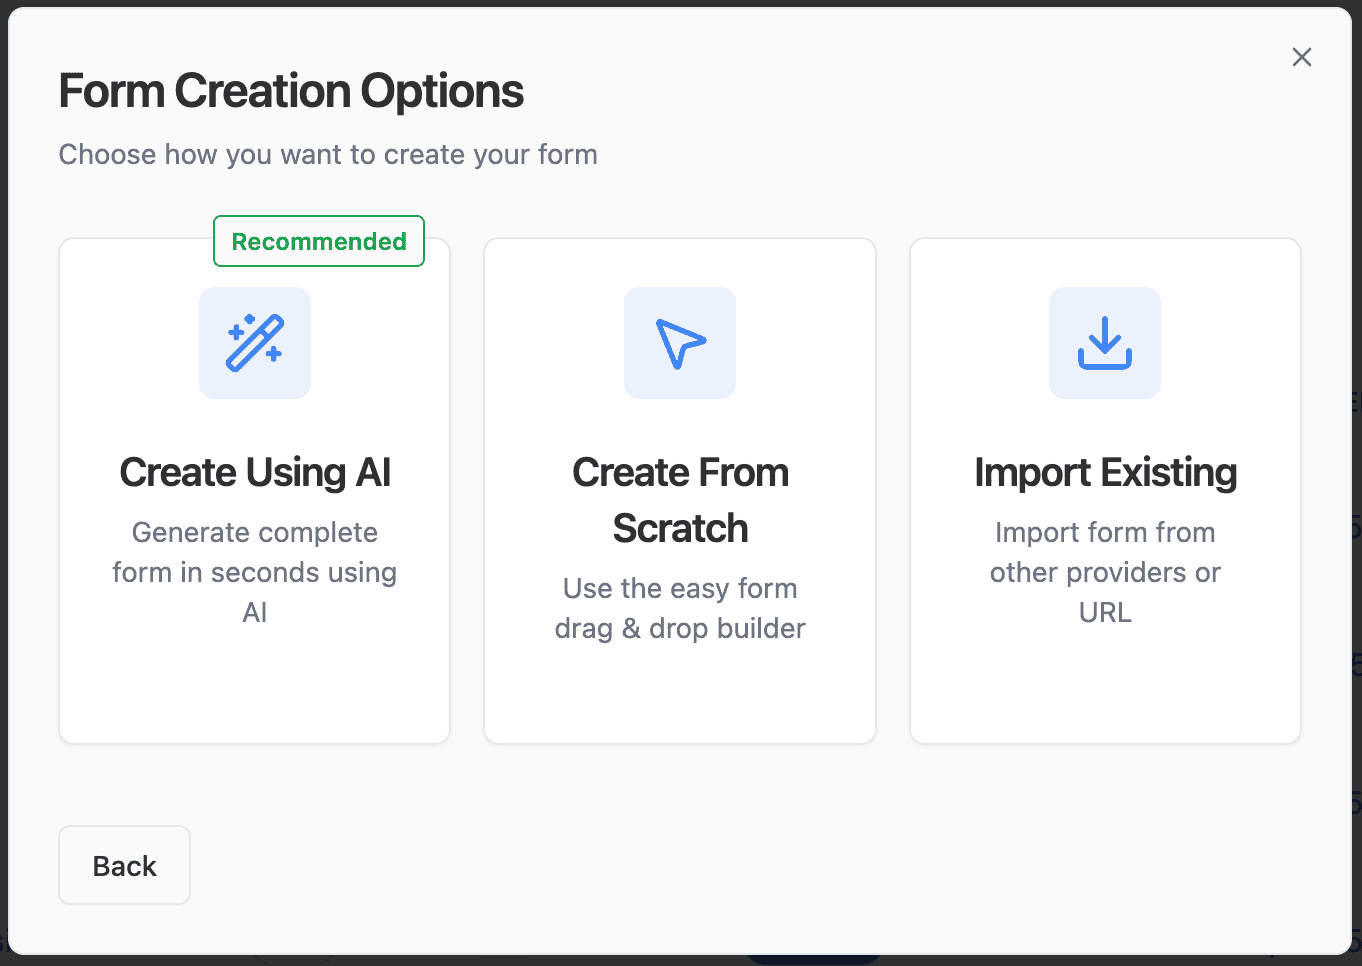1362x966 pixels.
Task: Click the import arrow icon's blue background tile
Action: click(1105, 343)
